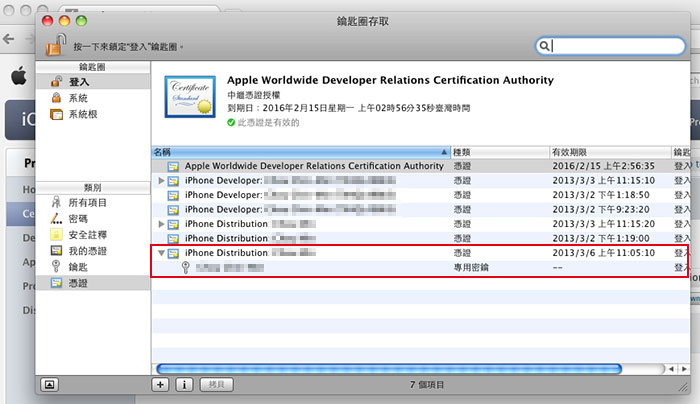Select the 系統根 keychain
This screenshot has width=700, height=404.
[92, 114]
